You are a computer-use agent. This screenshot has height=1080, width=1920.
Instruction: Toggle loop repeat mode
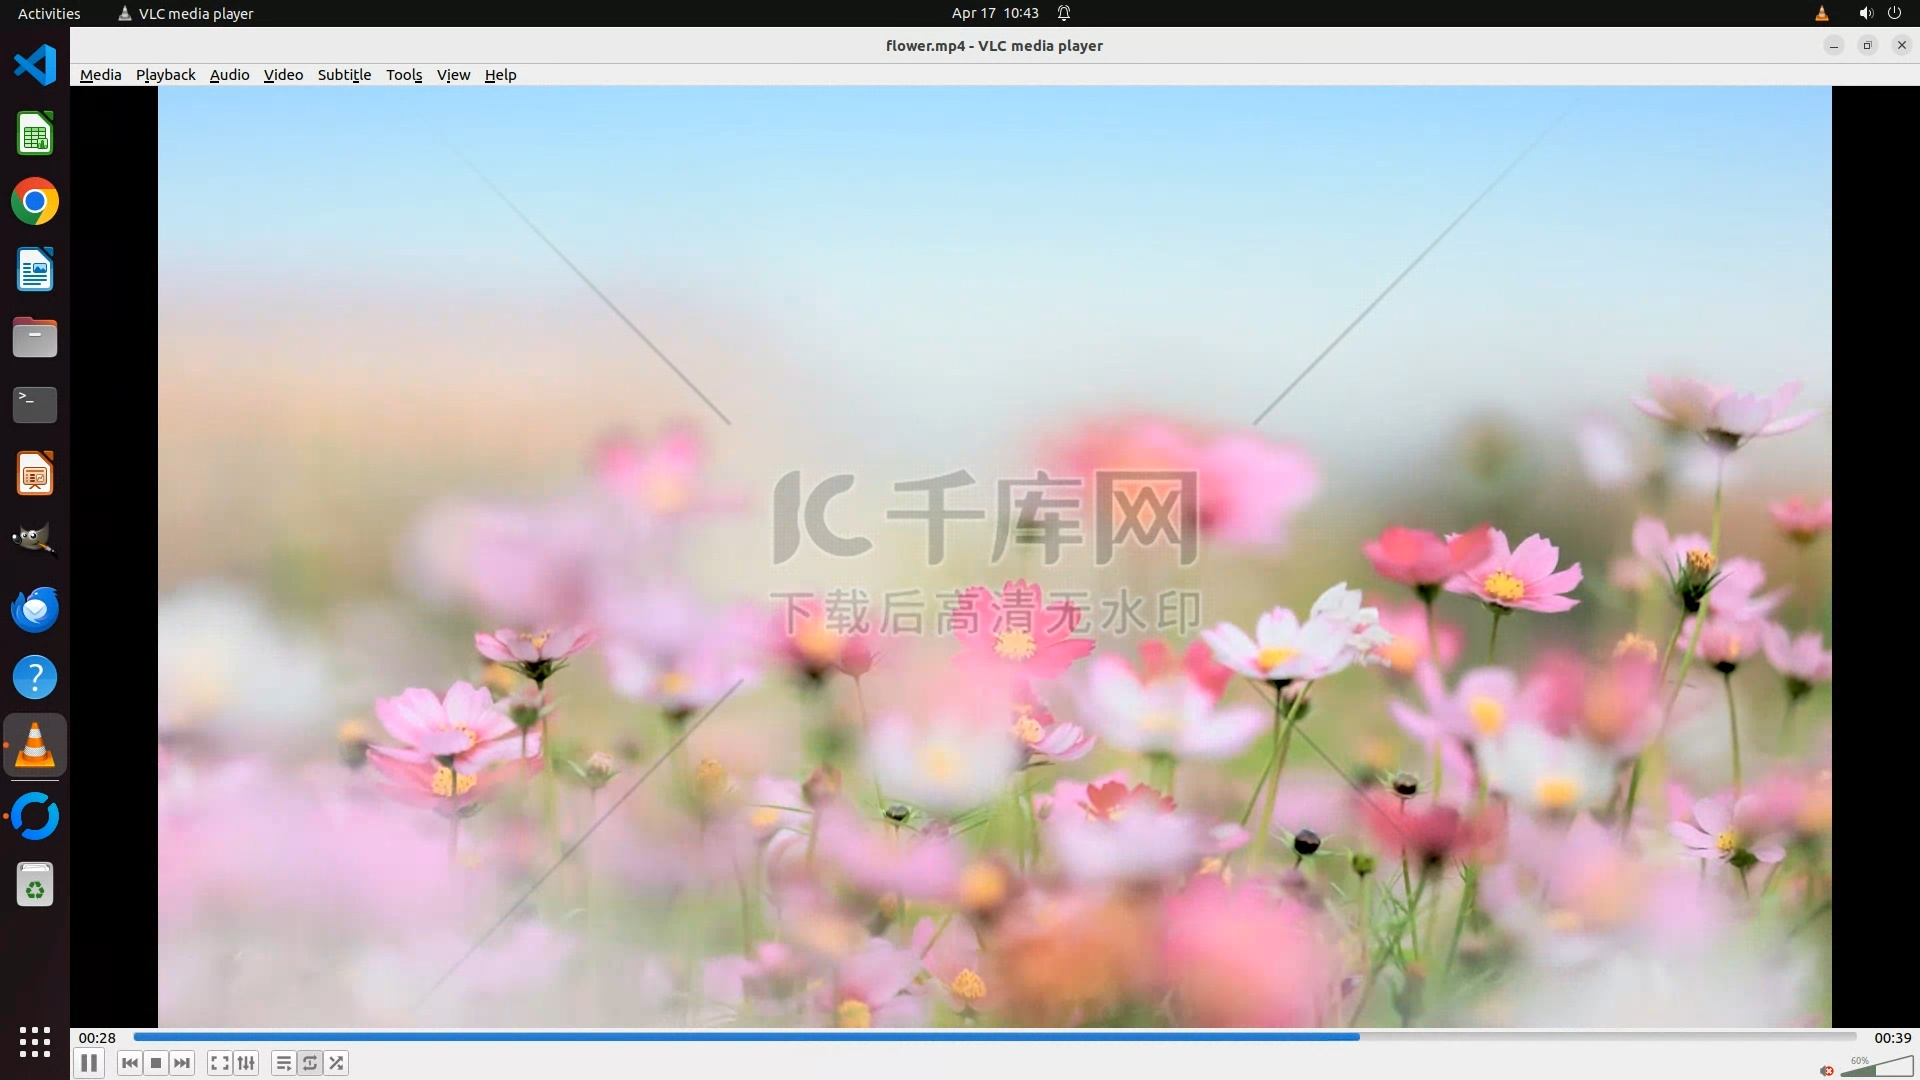[x=310, y=1063]
